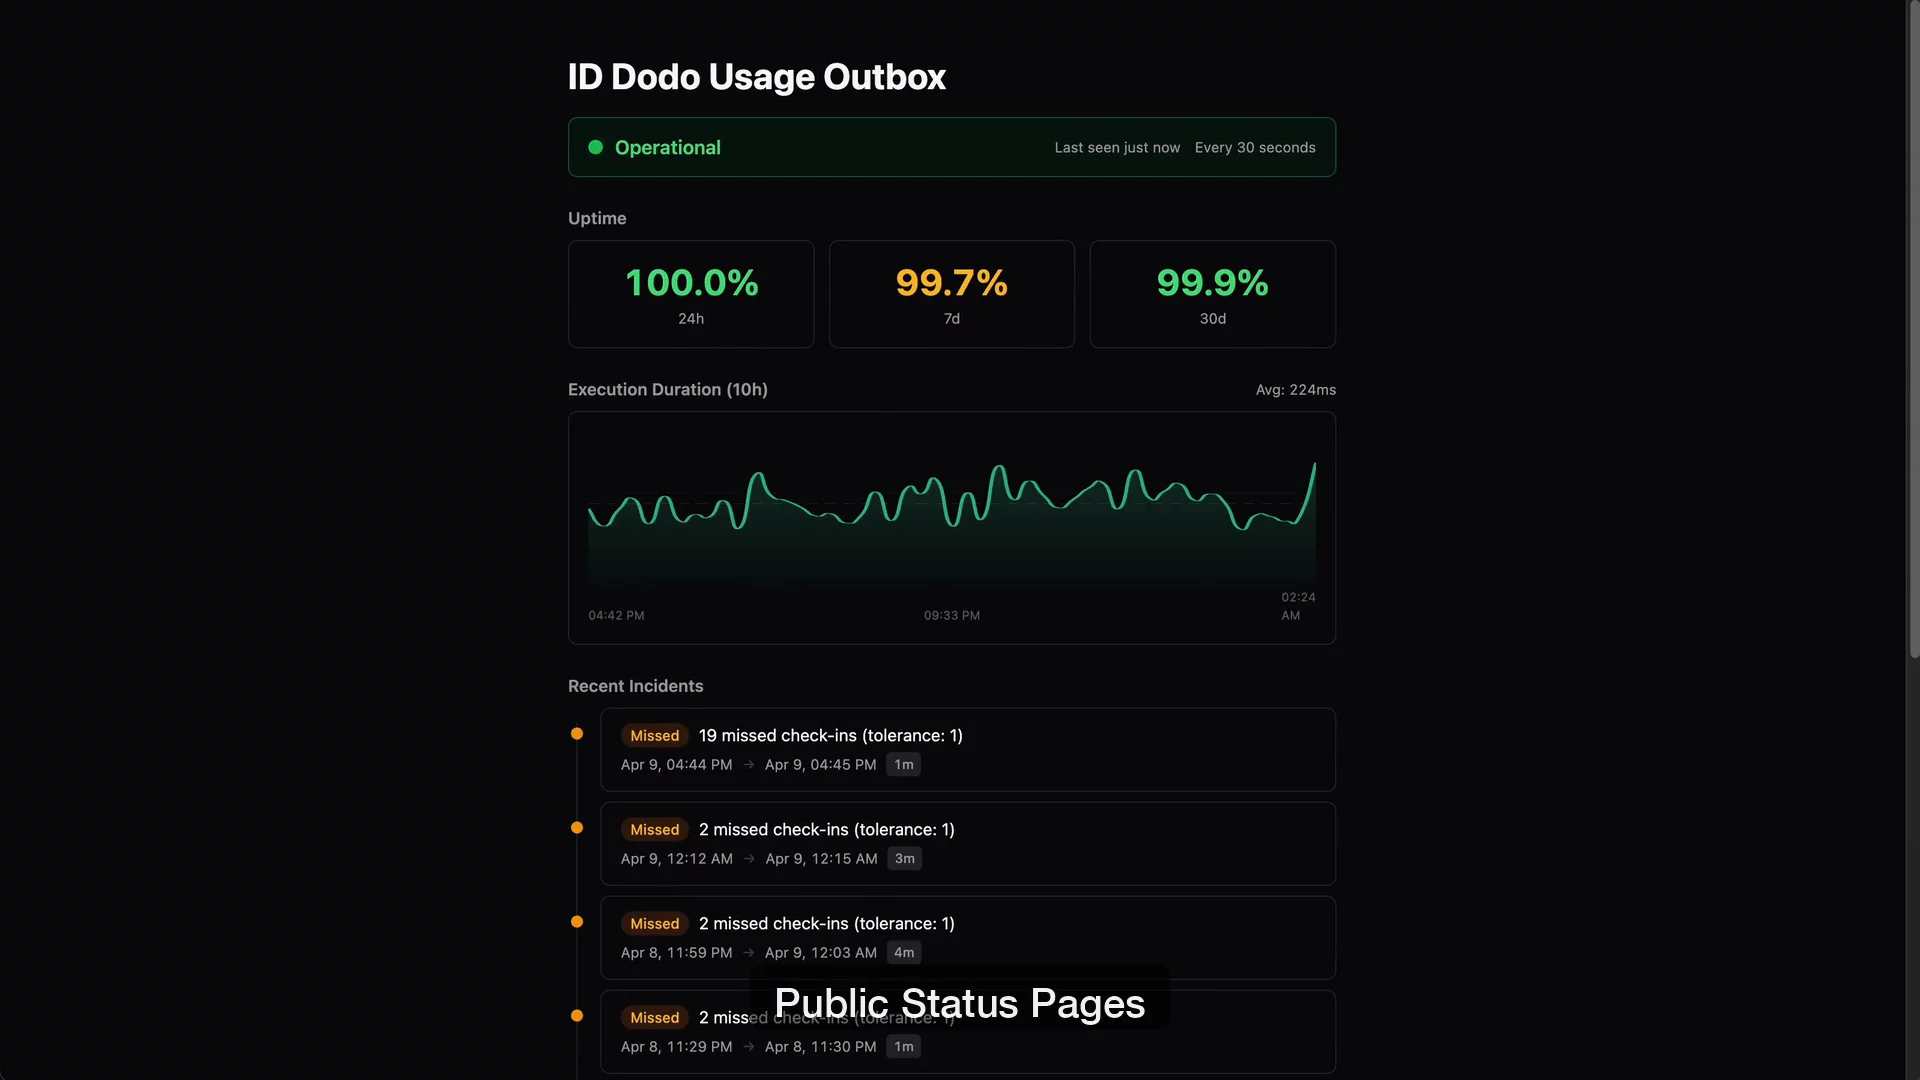Click the green Operational status dot
The width and height of the screenshot is (1920, 1080).
[x=596, y=147]
